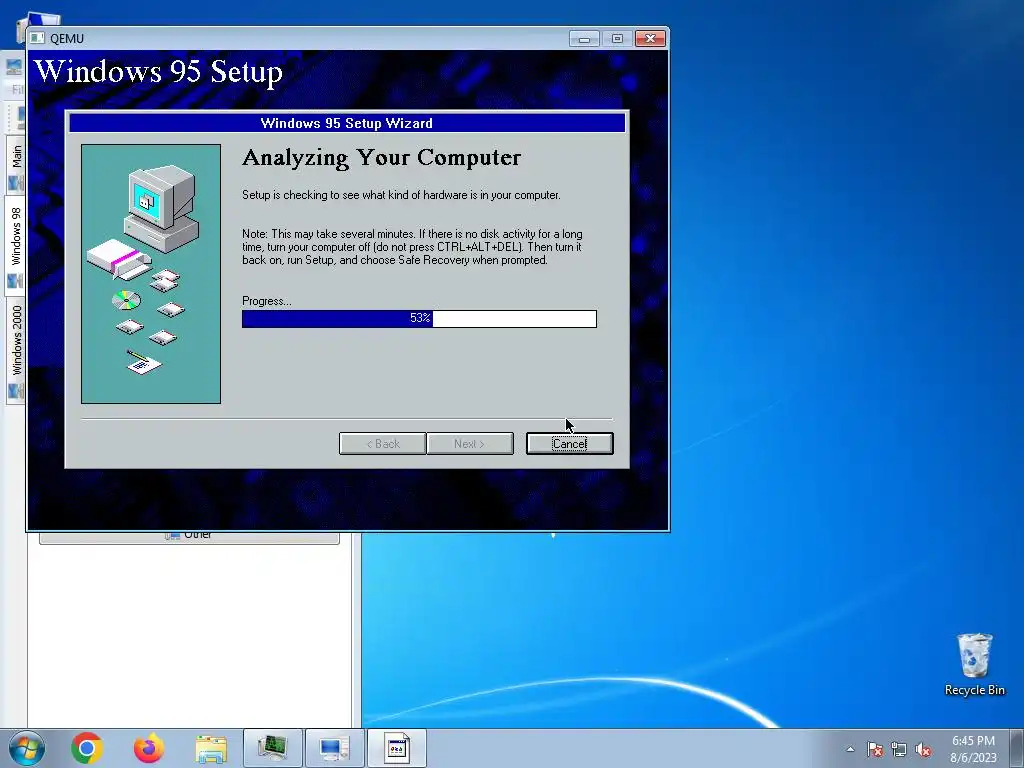Click the disabled Next button
This screenshot has width=1024, height=768.
[470, 443]
